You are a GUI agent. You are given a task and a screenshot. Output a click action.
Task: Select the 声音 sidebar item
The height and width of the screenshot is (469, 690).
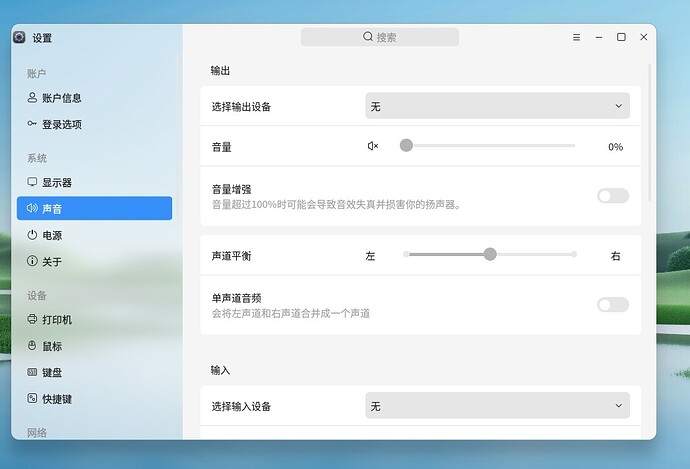coord(94,208)
